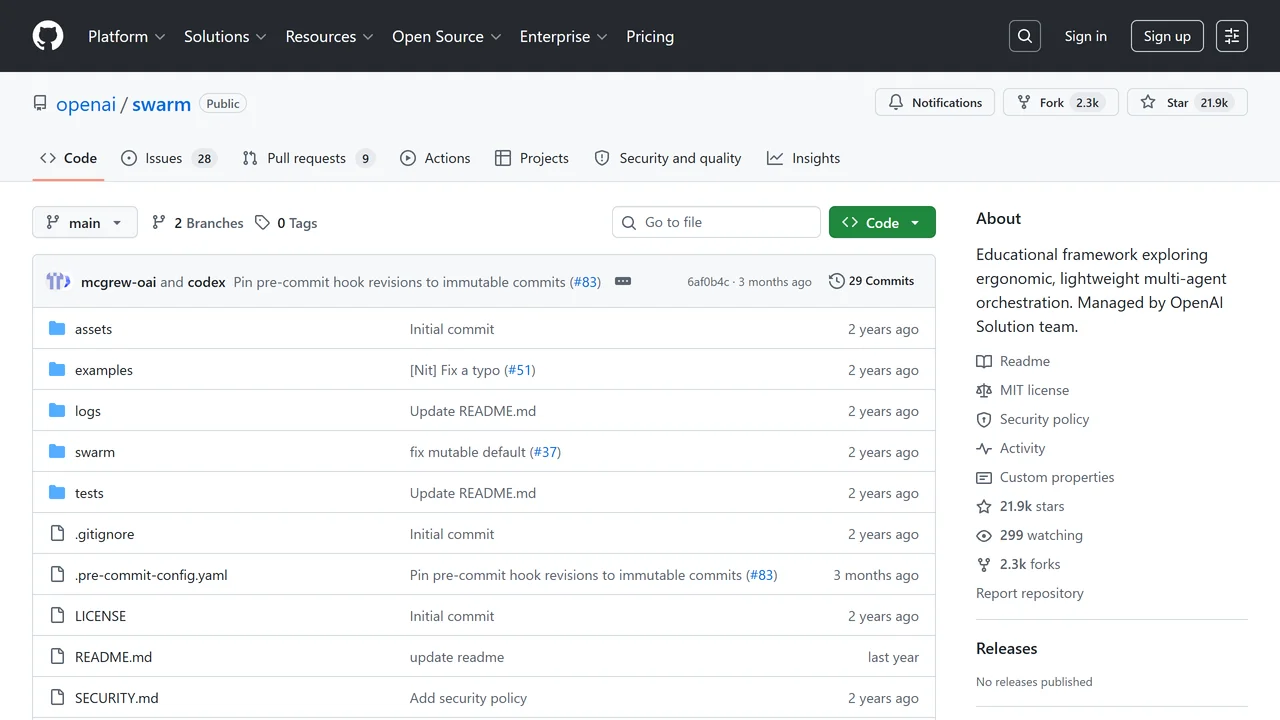Click the SECURITY.md file icon
This screenshot has width=1280, height=720.
click(x=57, y=698)
